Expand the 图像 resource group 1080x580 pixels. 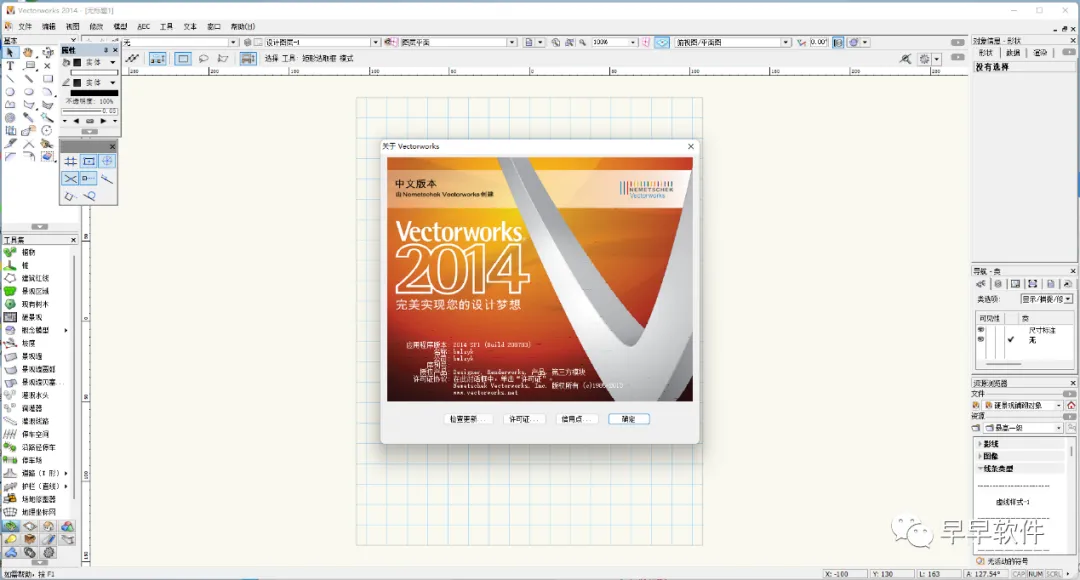(980, 456)
